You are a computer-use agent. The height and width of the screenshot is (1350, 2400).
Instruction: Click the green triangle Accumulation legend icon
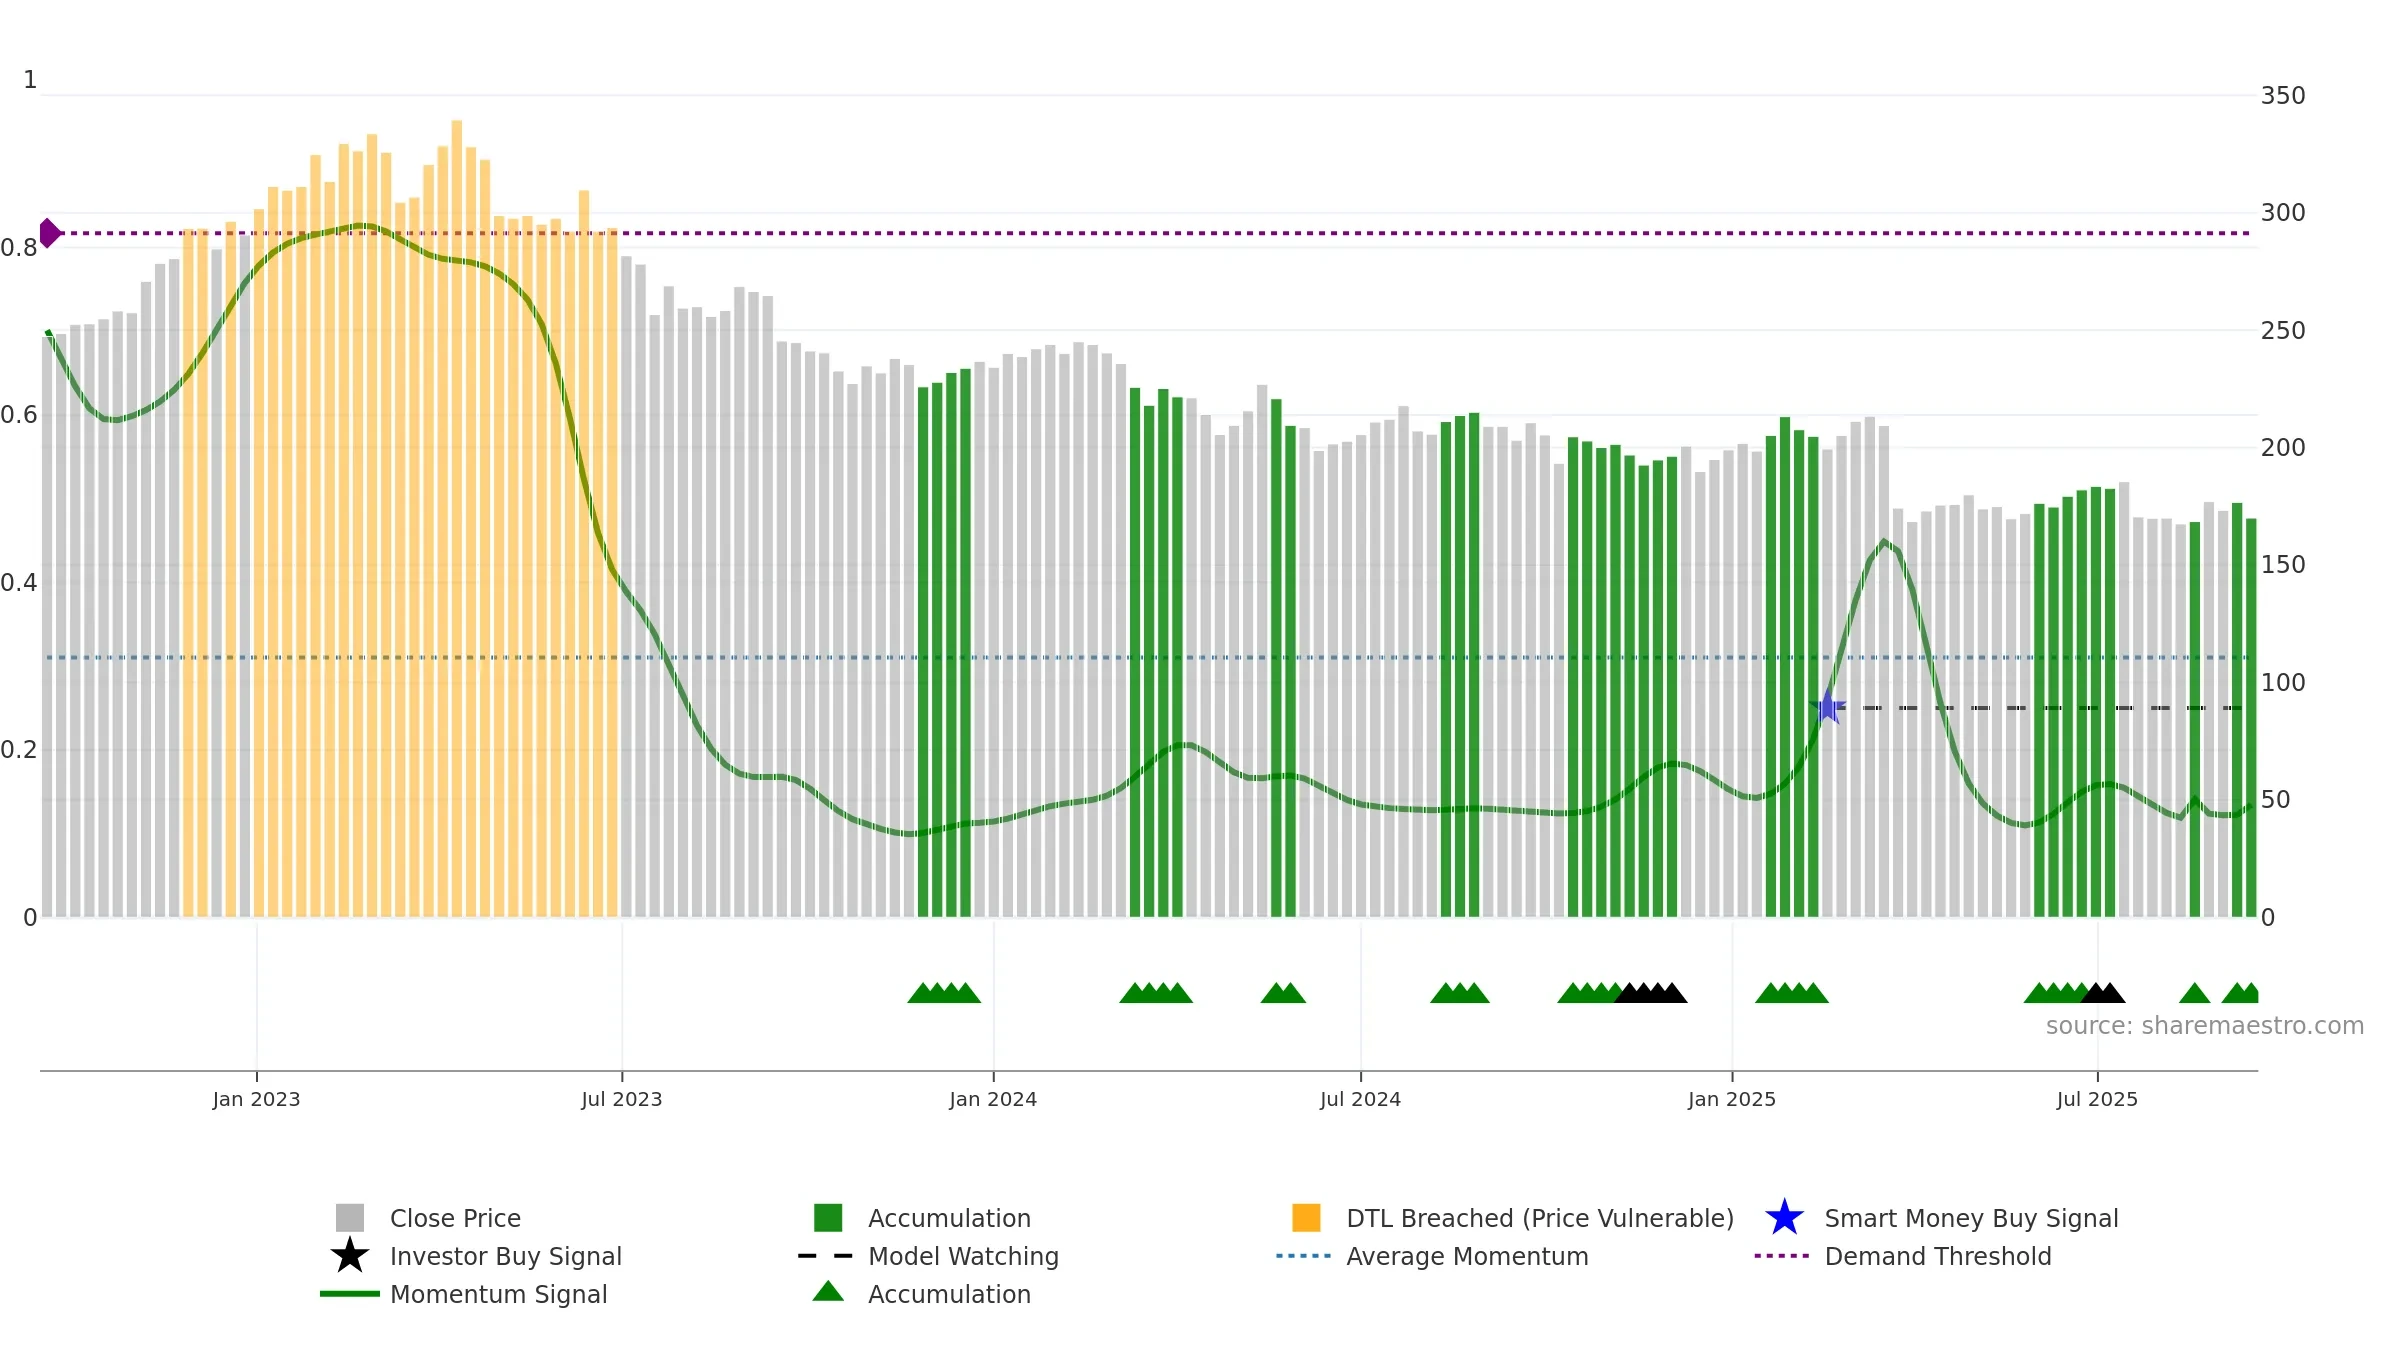tap(828, 1292)
